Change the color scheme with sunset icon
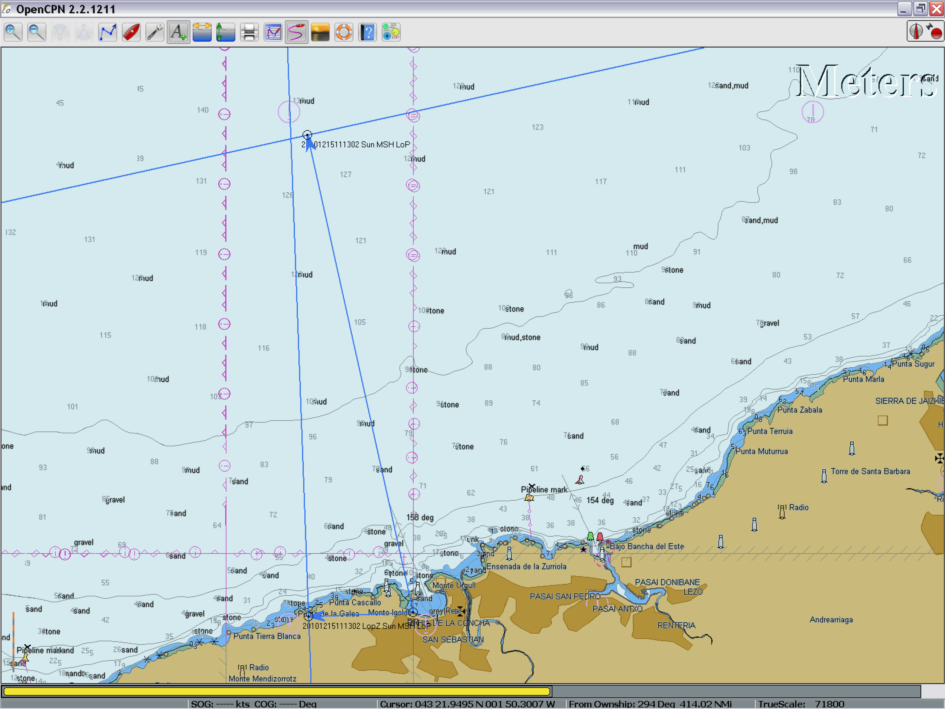 [x=320, y=32]
